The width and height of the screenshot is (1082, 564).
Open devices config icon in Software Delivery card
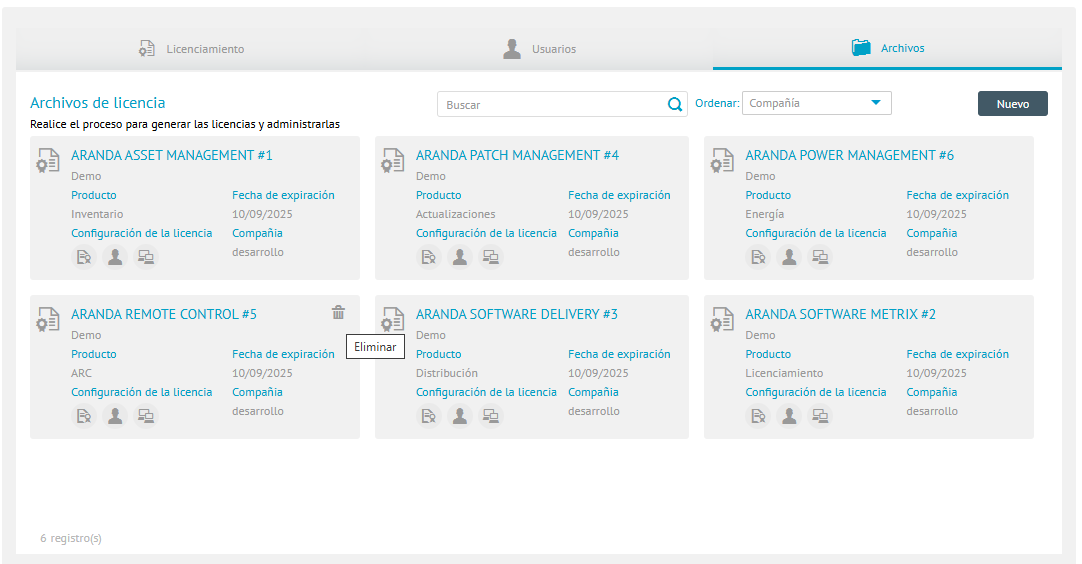pyautogui.click(x=491, y=416)
